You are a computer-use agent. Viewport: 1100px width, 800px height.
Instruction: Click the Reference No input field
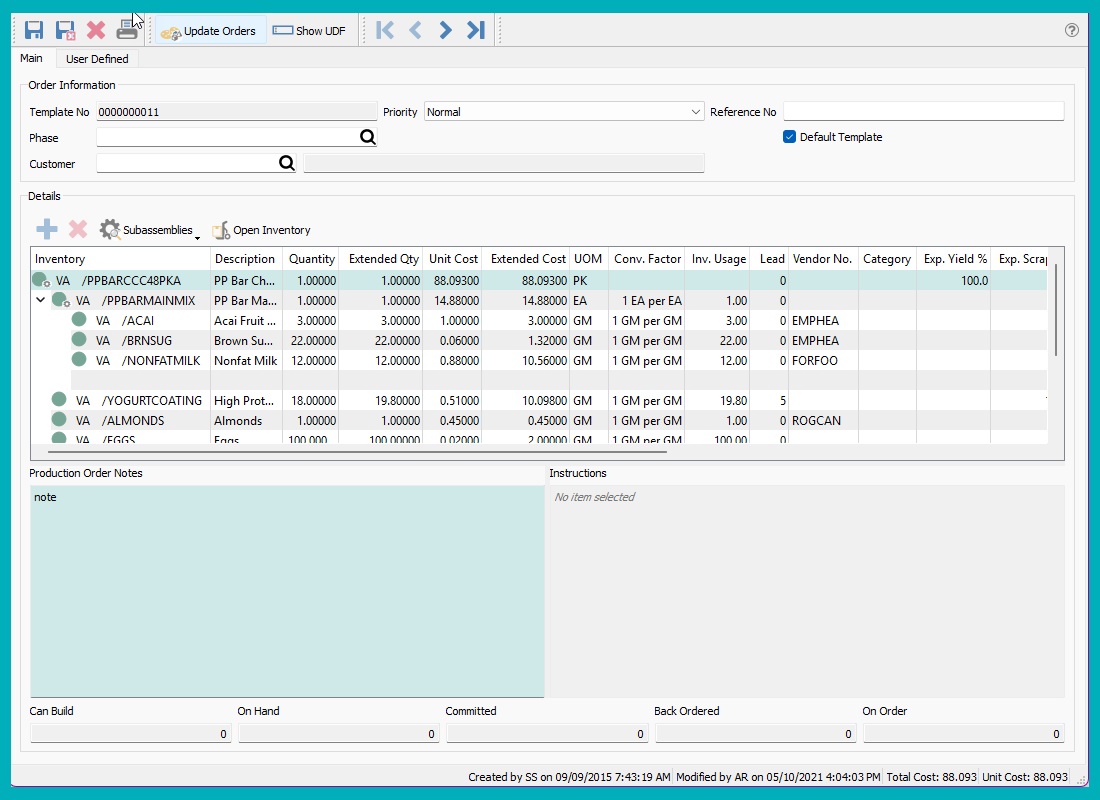[923, 111]
